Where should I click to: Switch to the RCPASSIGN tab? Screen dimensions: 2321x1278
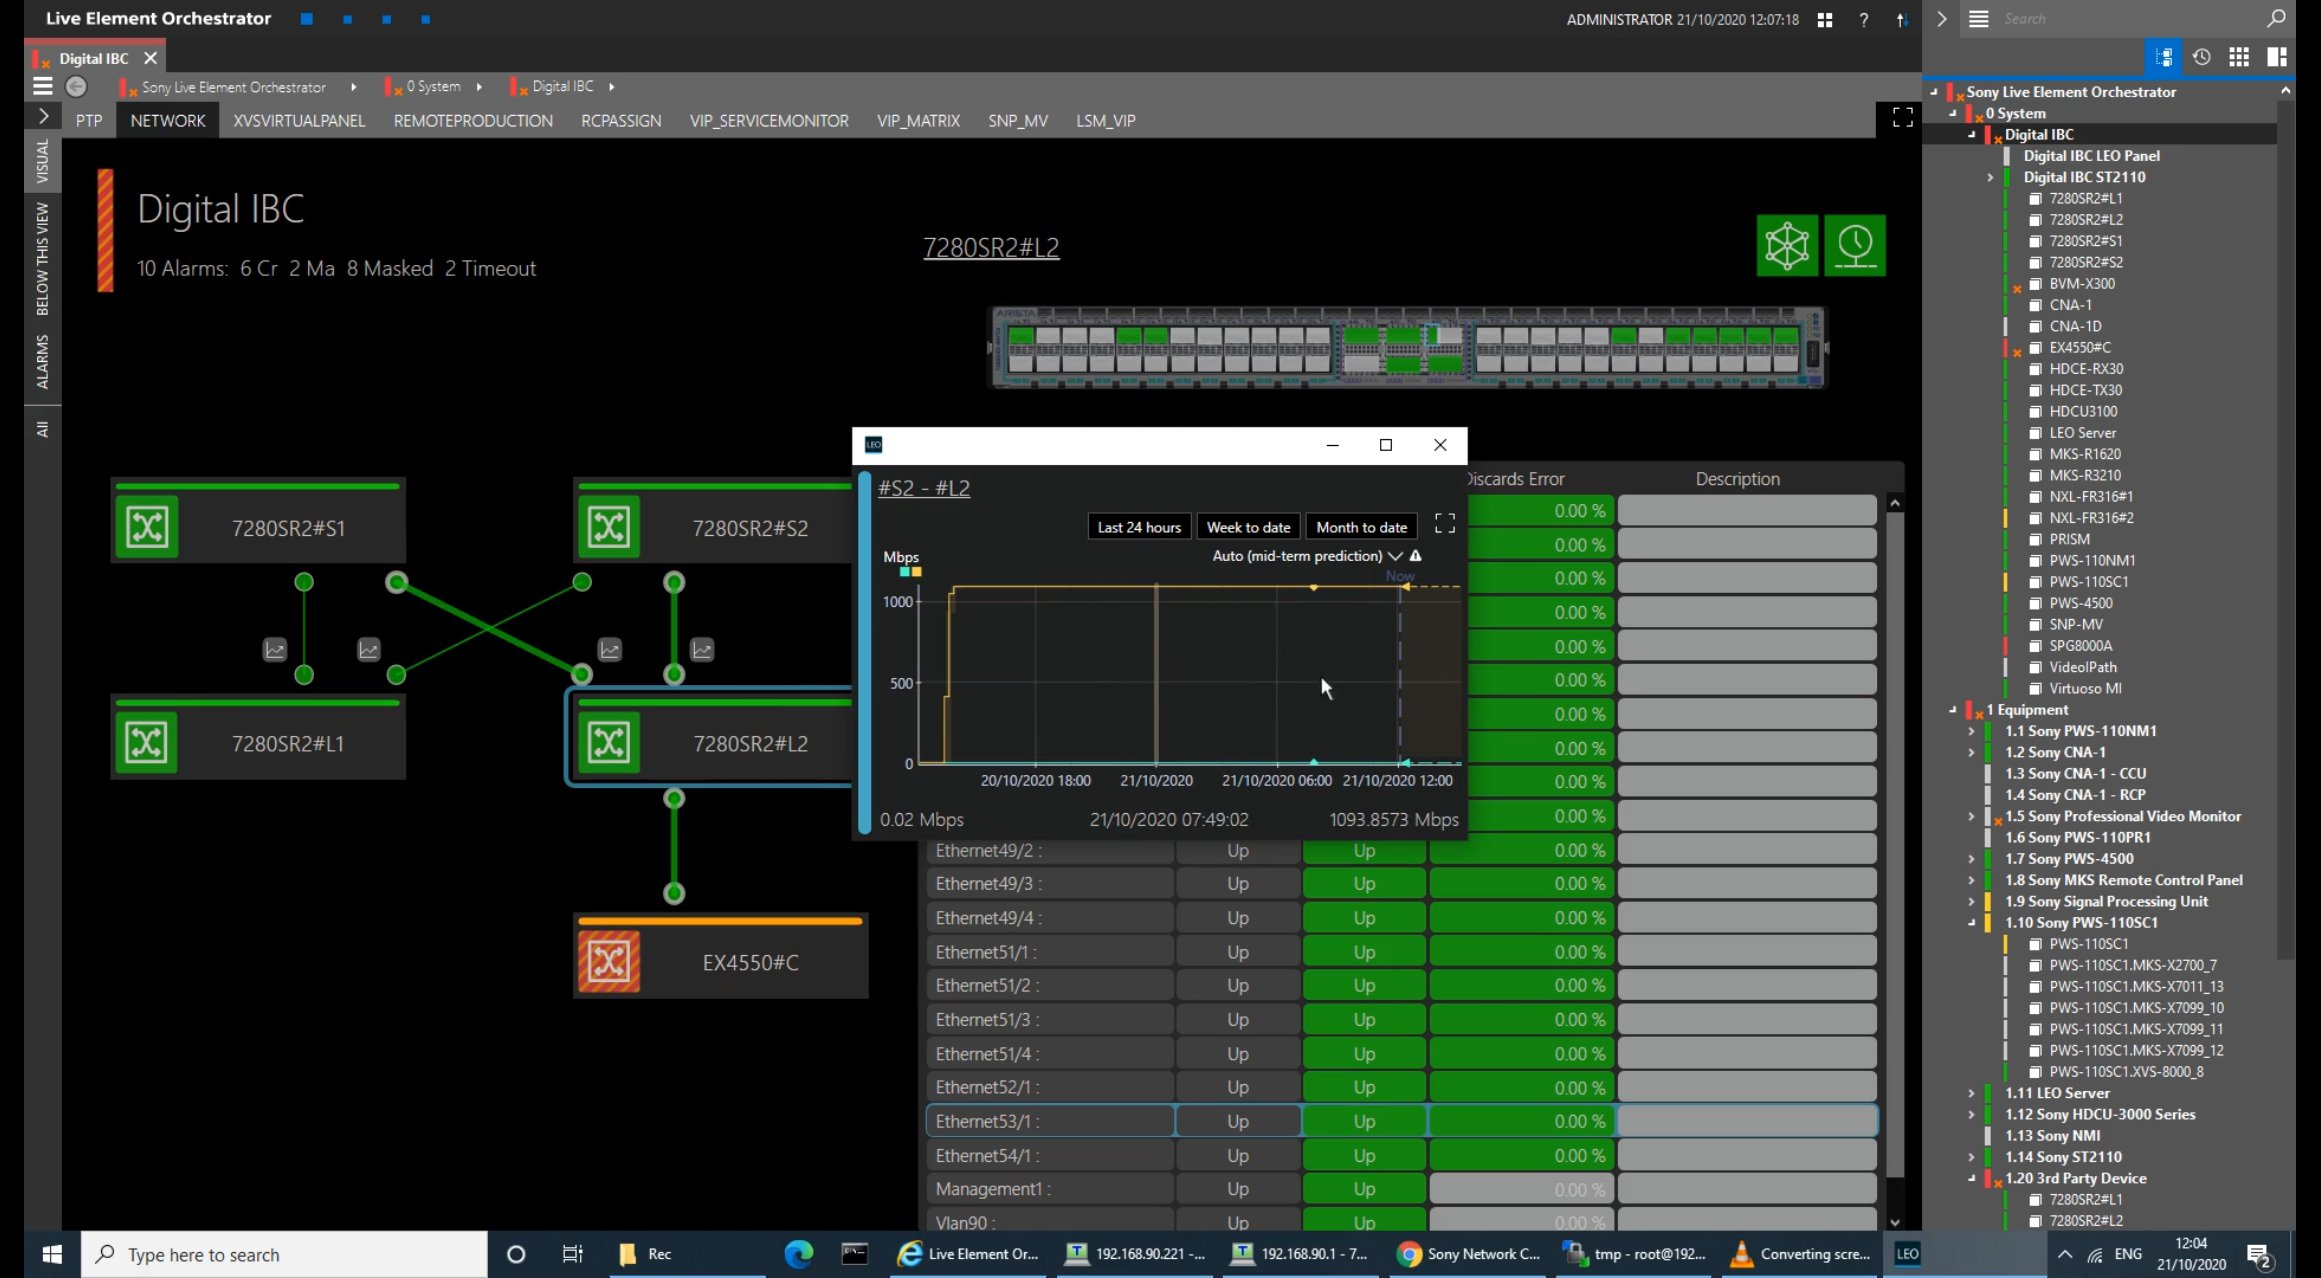[621, 120]
